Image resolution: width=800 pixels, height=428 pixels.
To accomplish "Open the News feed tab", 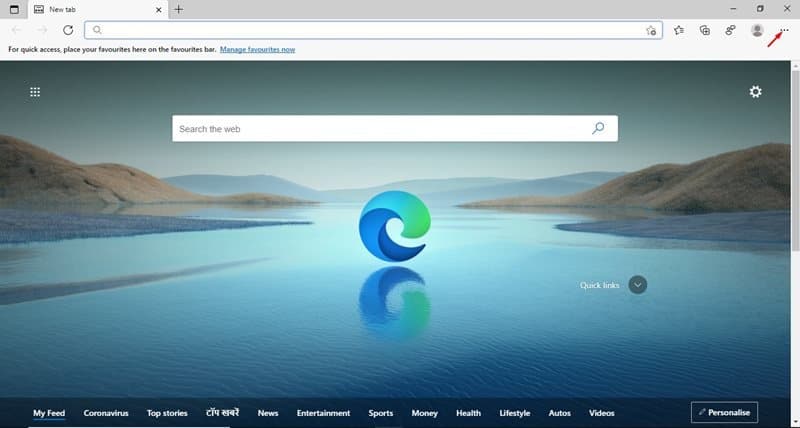I will pos(268,413).
